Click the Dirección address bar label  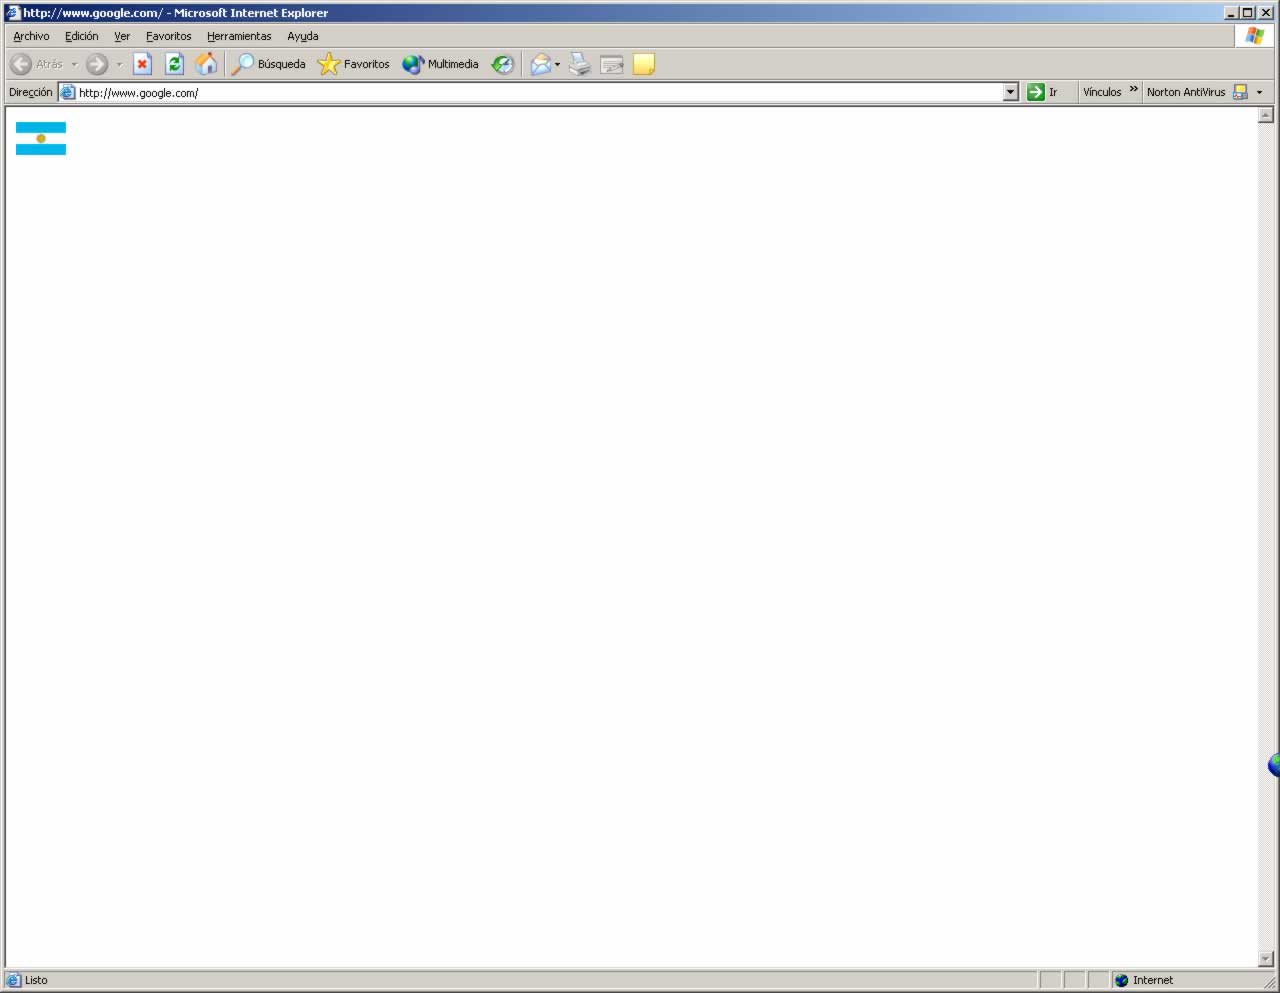31,92
